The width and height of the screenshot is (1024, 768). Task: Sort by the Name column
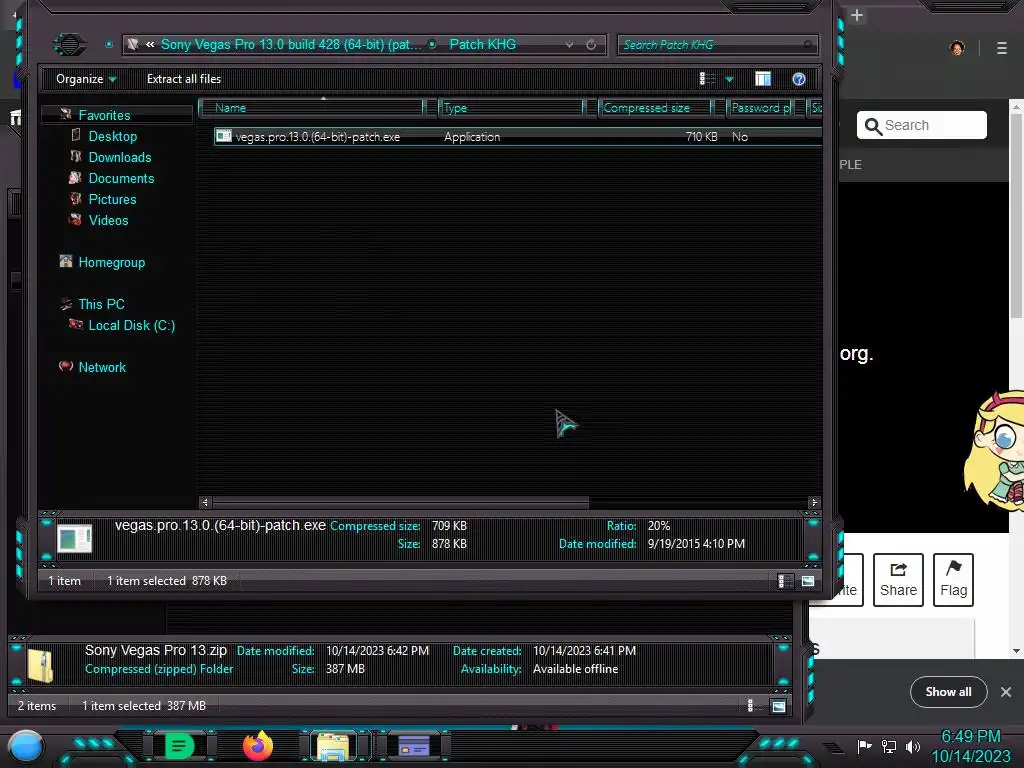tap(312, 108)
